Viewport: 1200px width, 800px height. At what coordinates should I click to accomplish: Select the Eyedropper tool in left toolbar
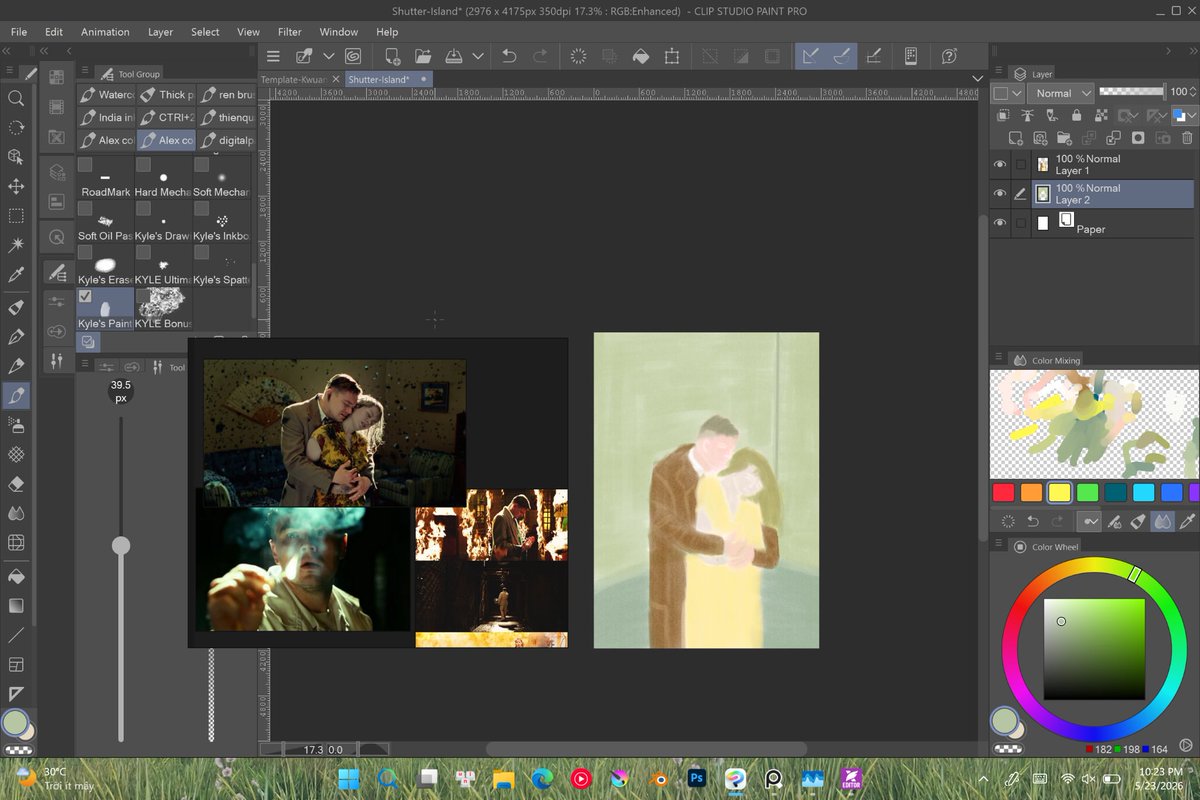click(16, 274)
